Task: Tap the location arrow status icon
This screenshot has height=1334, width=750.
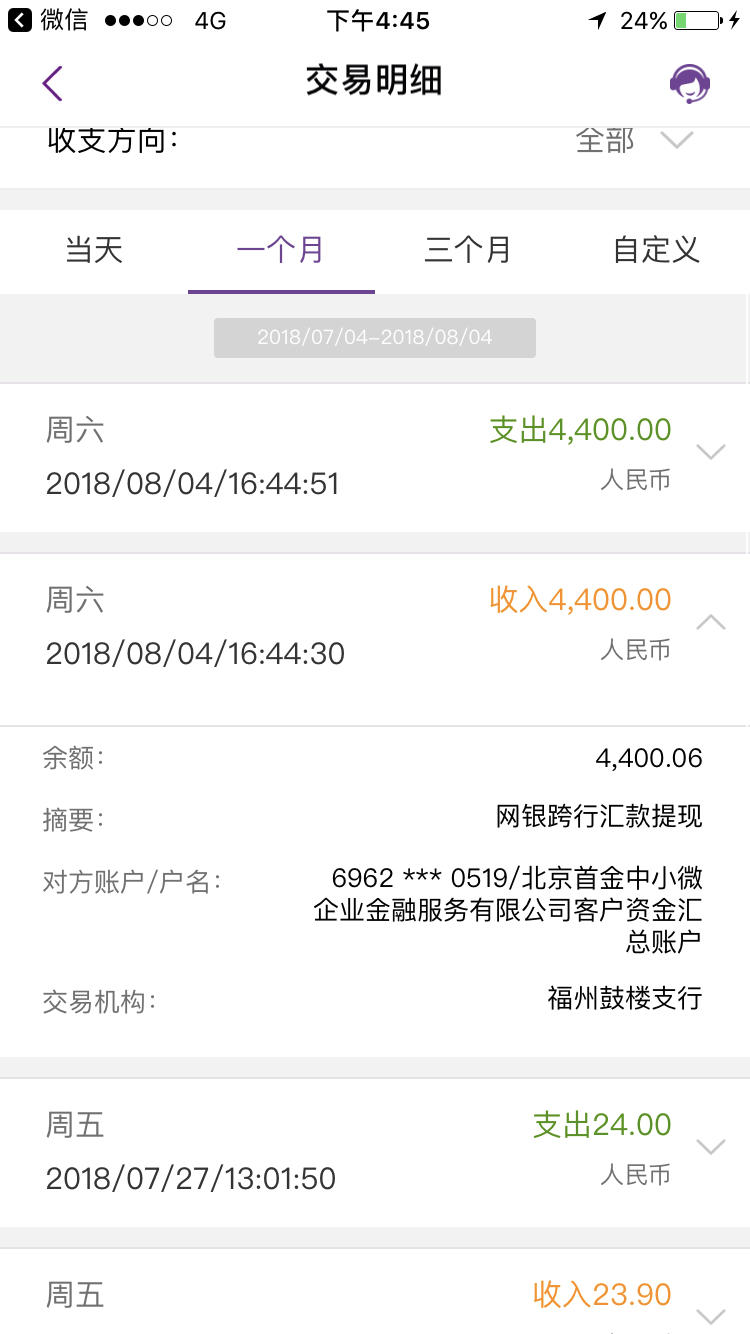Action: pyautogui.click(x=598, y=20)
